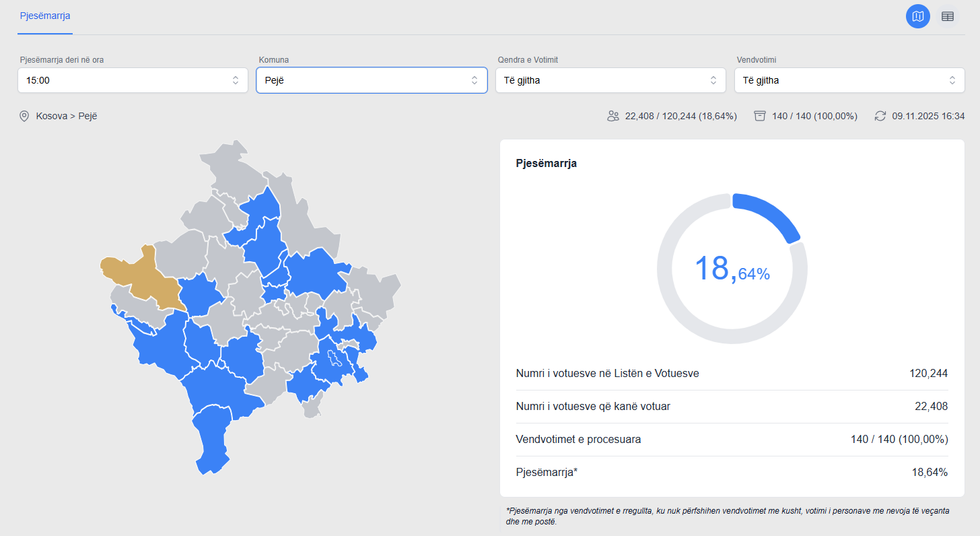This screenshot has height=536, width=980.
Task: Click the 22,408 / 120,244 header stat
Action: coord(680,116)
